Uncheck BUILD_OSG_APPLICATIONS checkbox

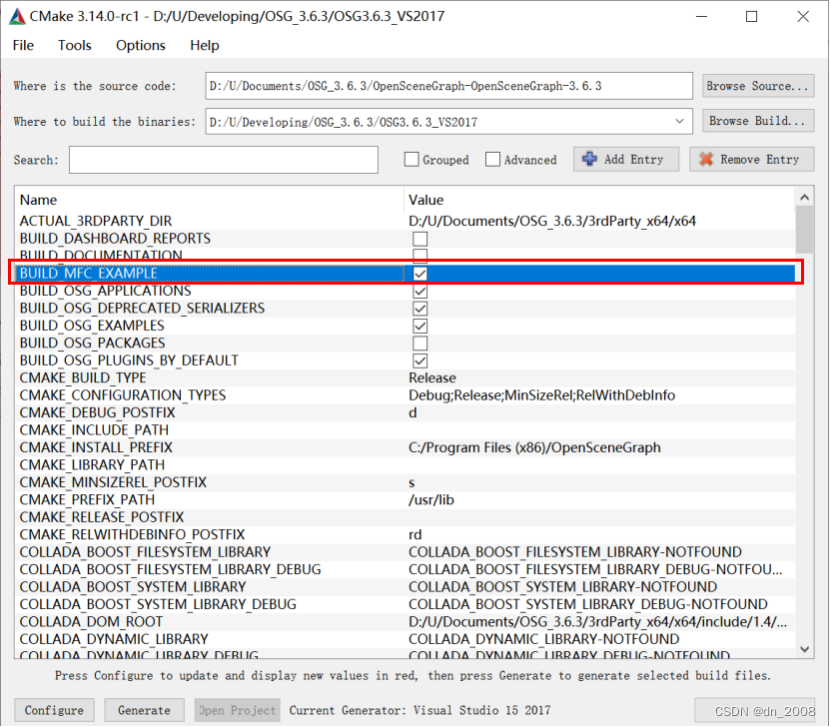point(420,291)
